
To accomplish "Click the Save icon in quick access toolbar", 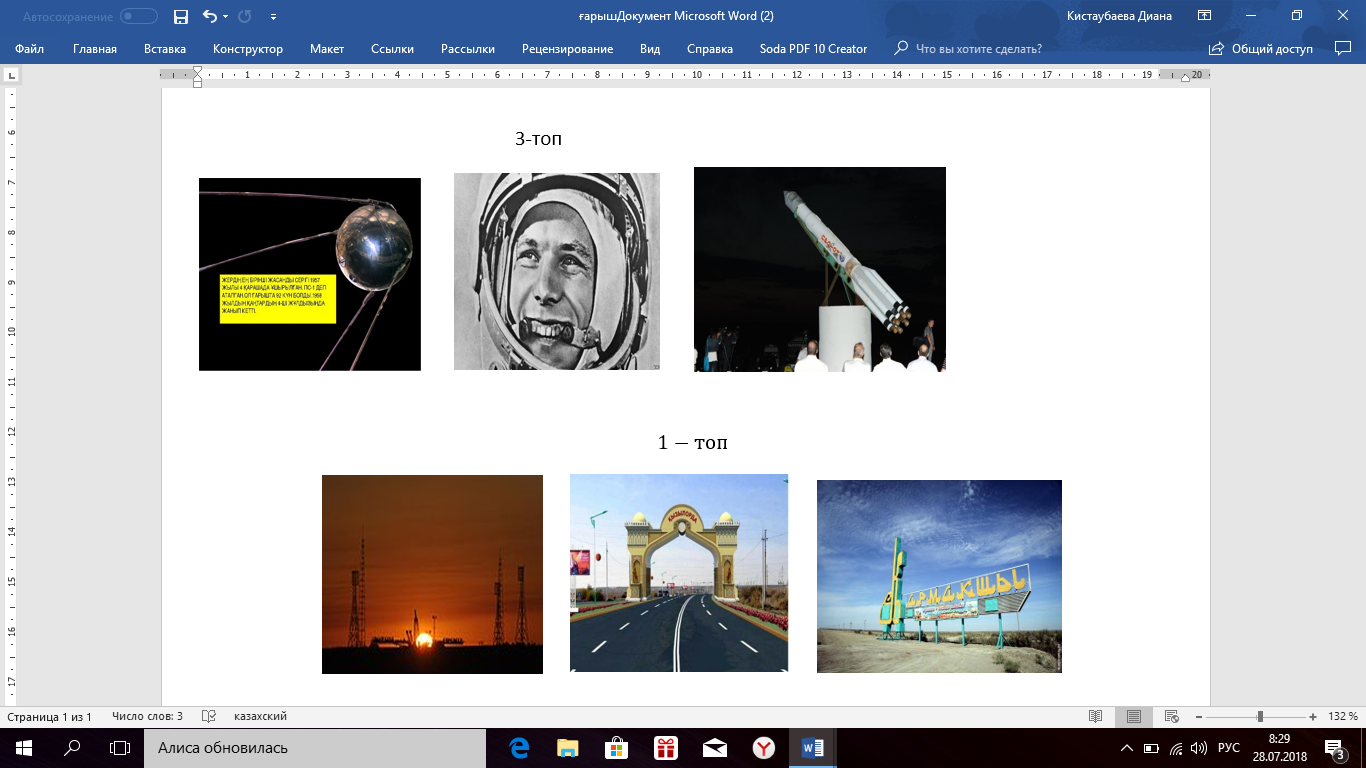I will point(180,16).
